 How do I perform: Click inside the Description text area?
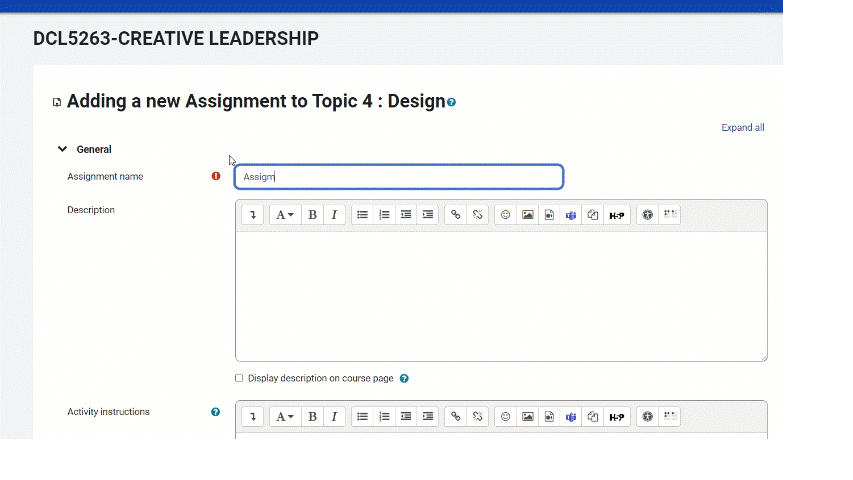(500, 296)
